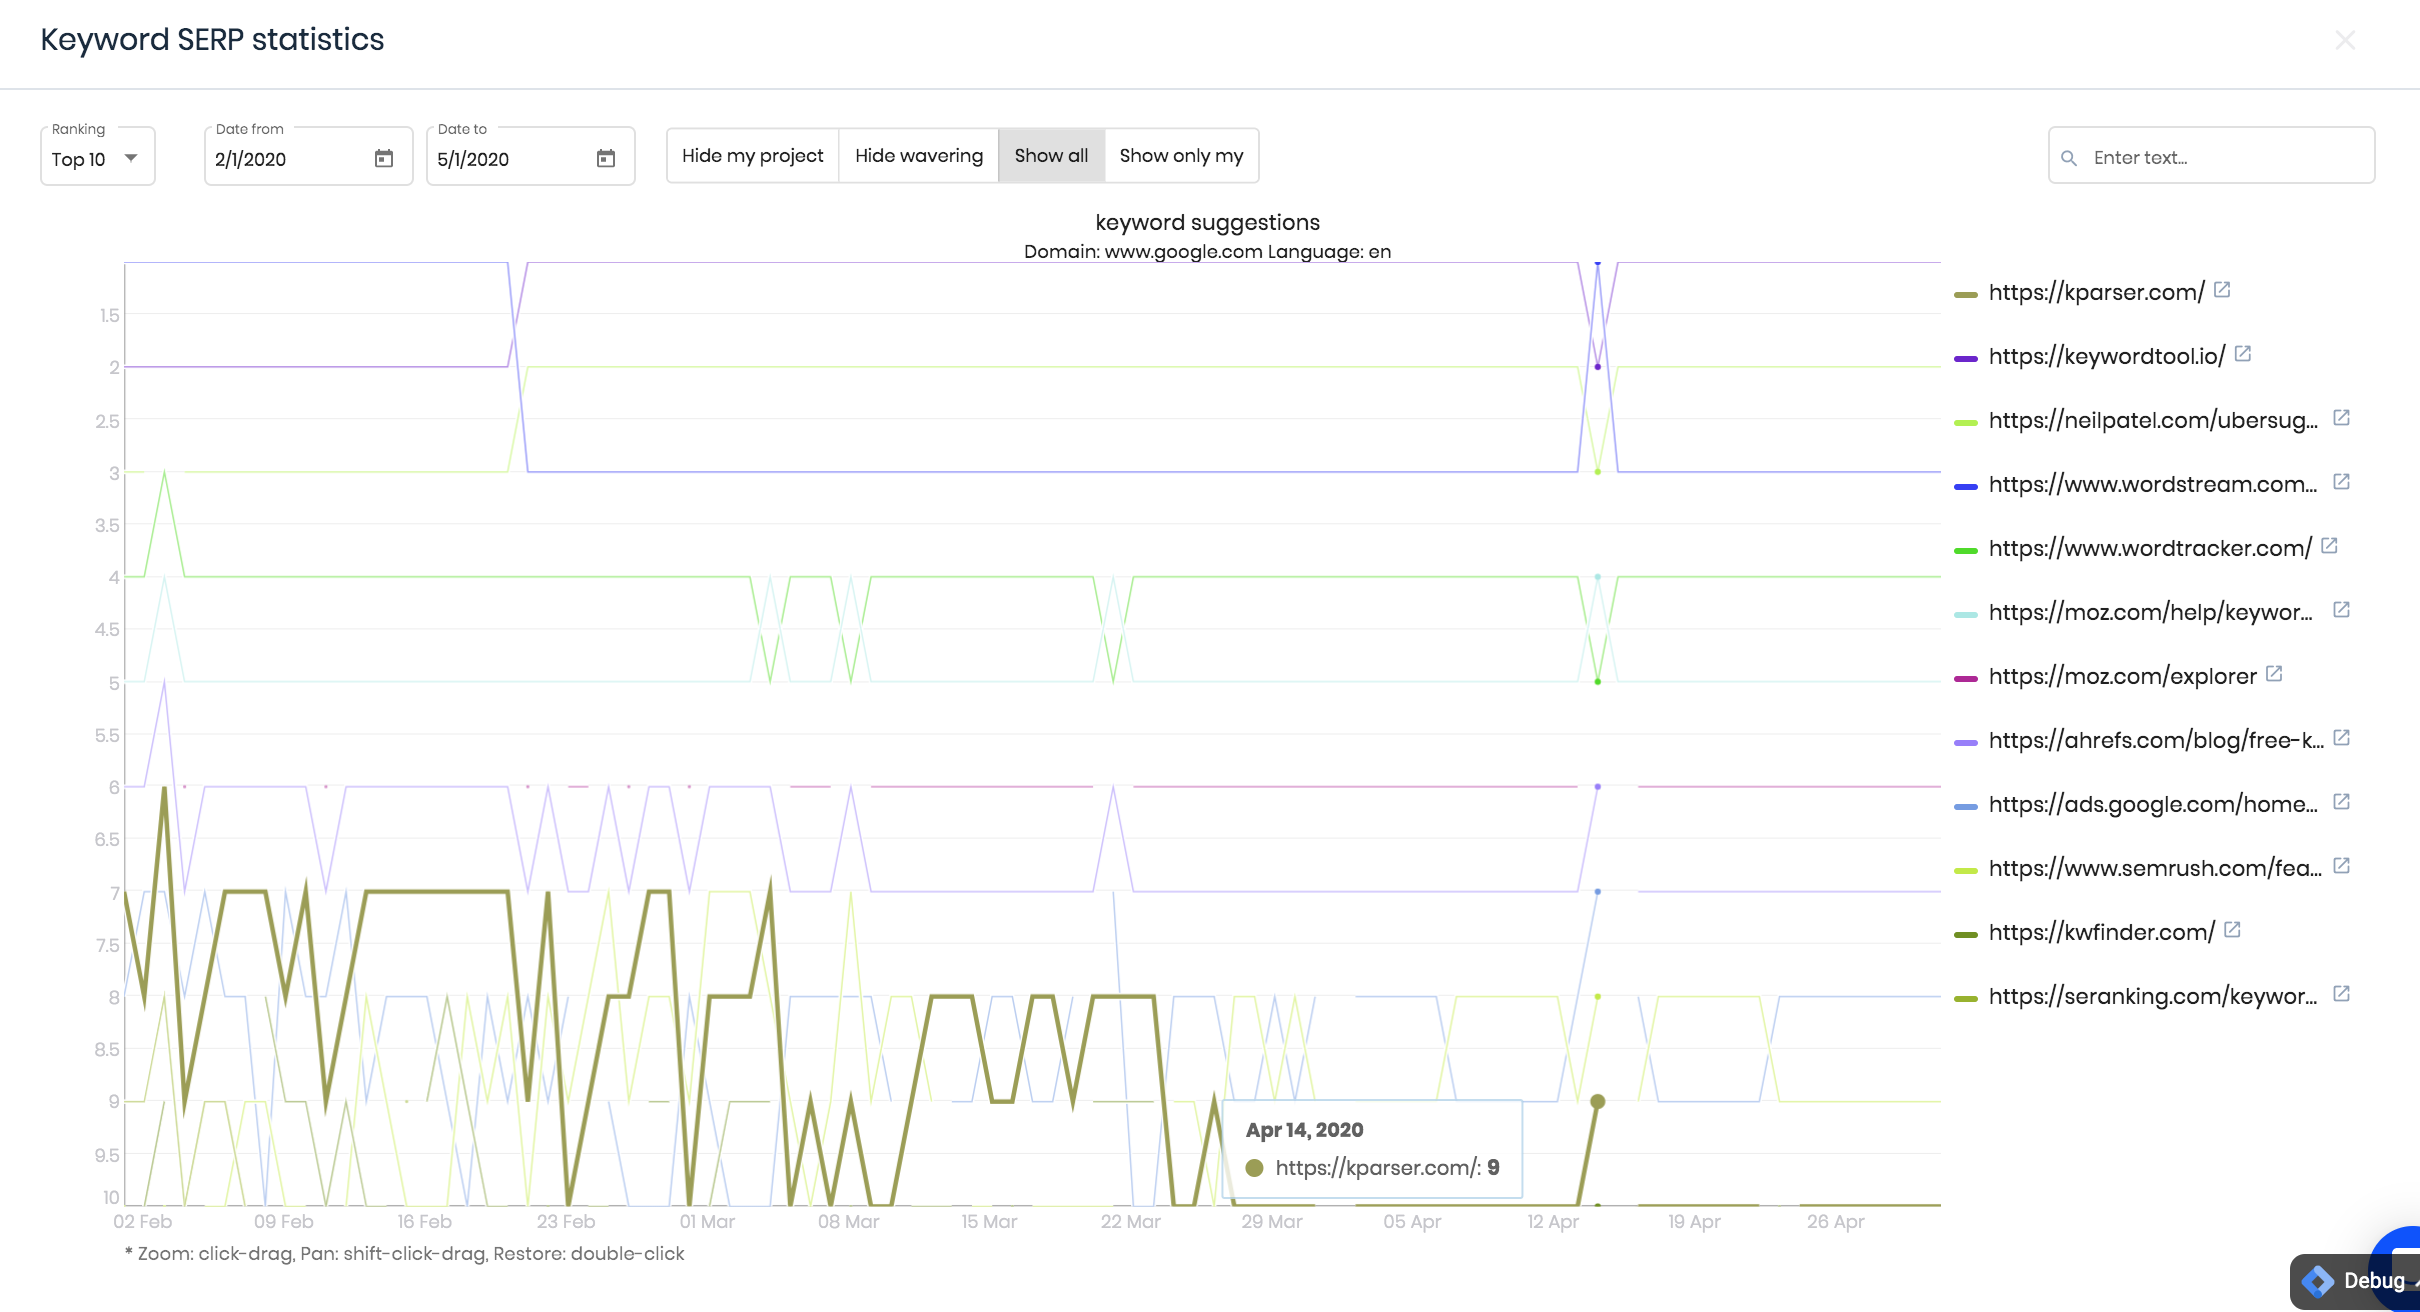The width and height of the screenshot is (2420, 1312).
Task: Toggle moz.com/explorer legend entry
Action: point(2123,676)
